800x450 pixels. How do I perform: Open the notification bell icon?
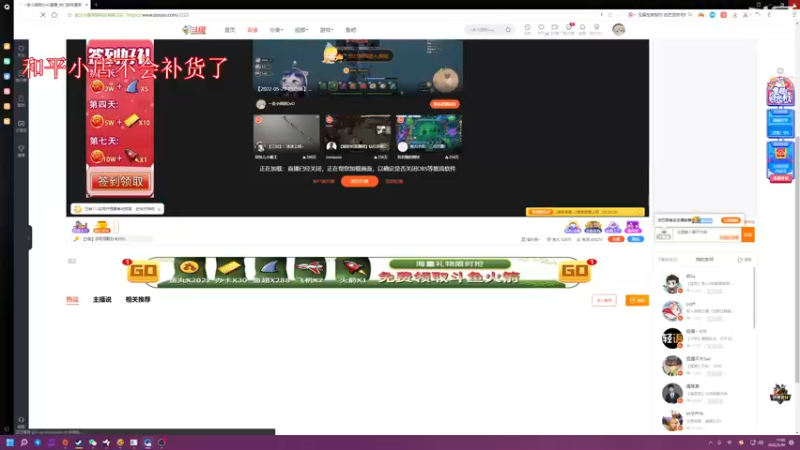[582, 29]
